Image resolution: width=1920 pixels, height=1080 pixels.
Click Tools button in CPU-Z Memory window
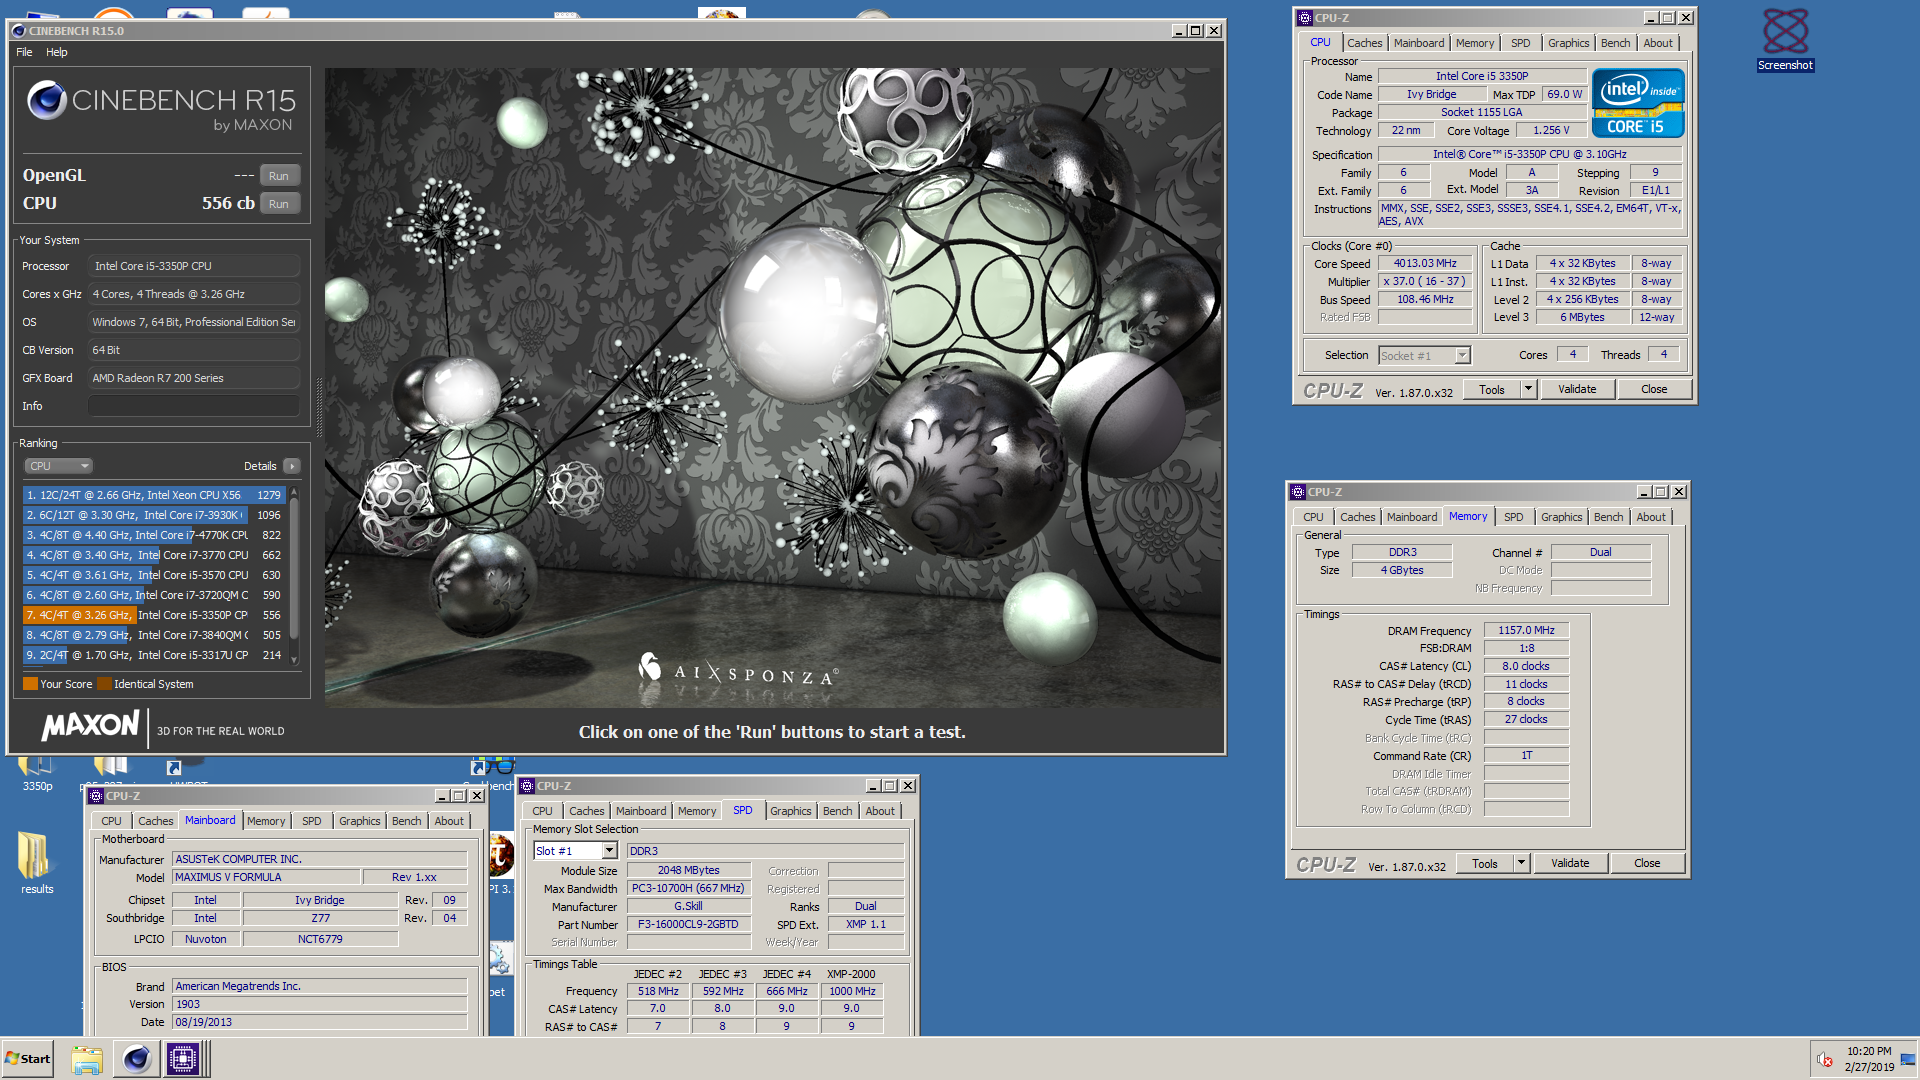(1485, 863)
